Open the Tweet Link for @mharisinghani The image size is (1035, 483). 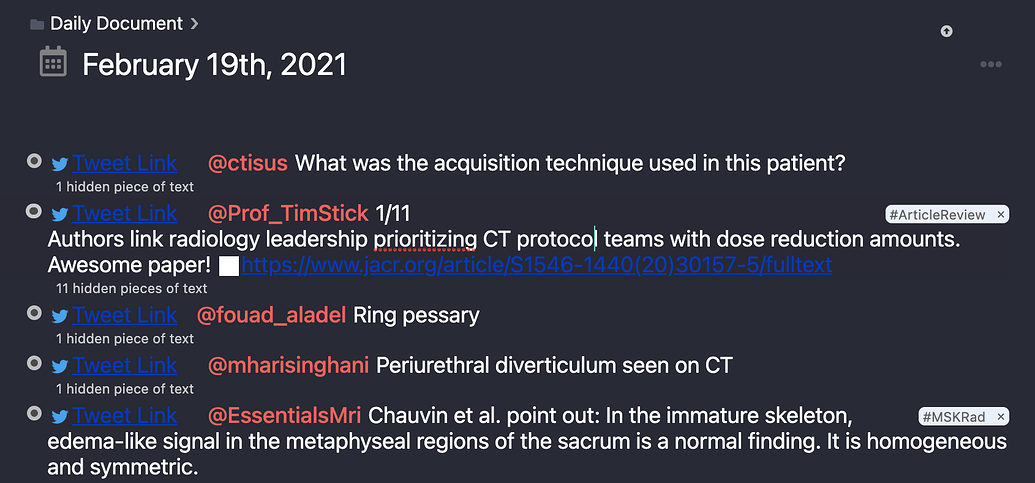(x=125, y=365)
